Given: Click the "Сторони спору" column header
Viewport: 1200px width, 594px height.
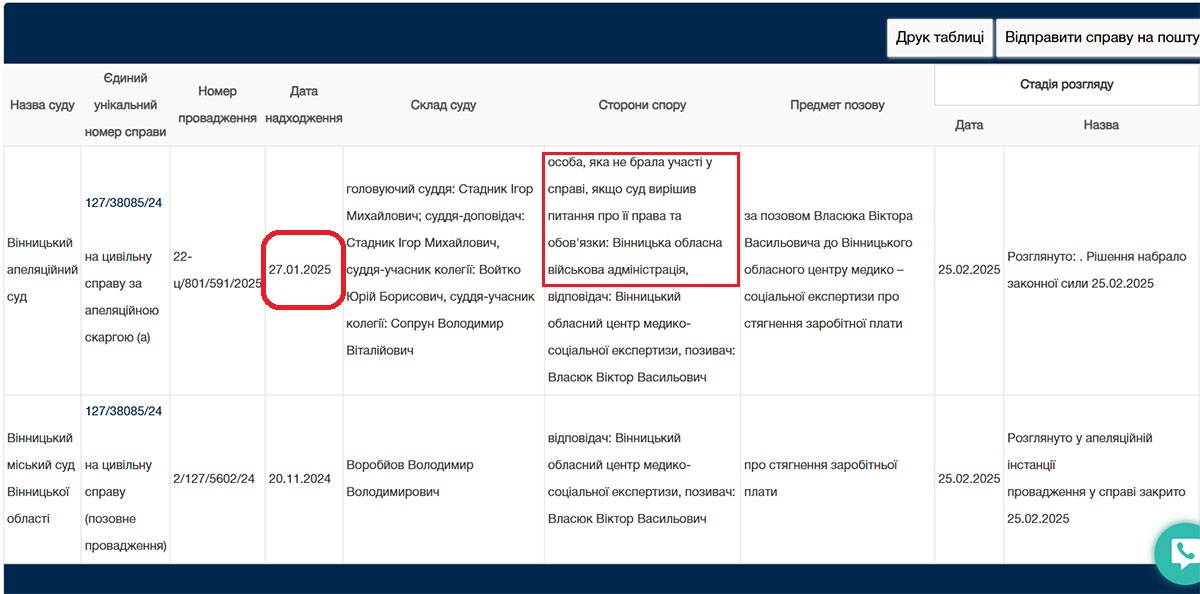Looking at the screenshot, I should click(x=640, y=103).
